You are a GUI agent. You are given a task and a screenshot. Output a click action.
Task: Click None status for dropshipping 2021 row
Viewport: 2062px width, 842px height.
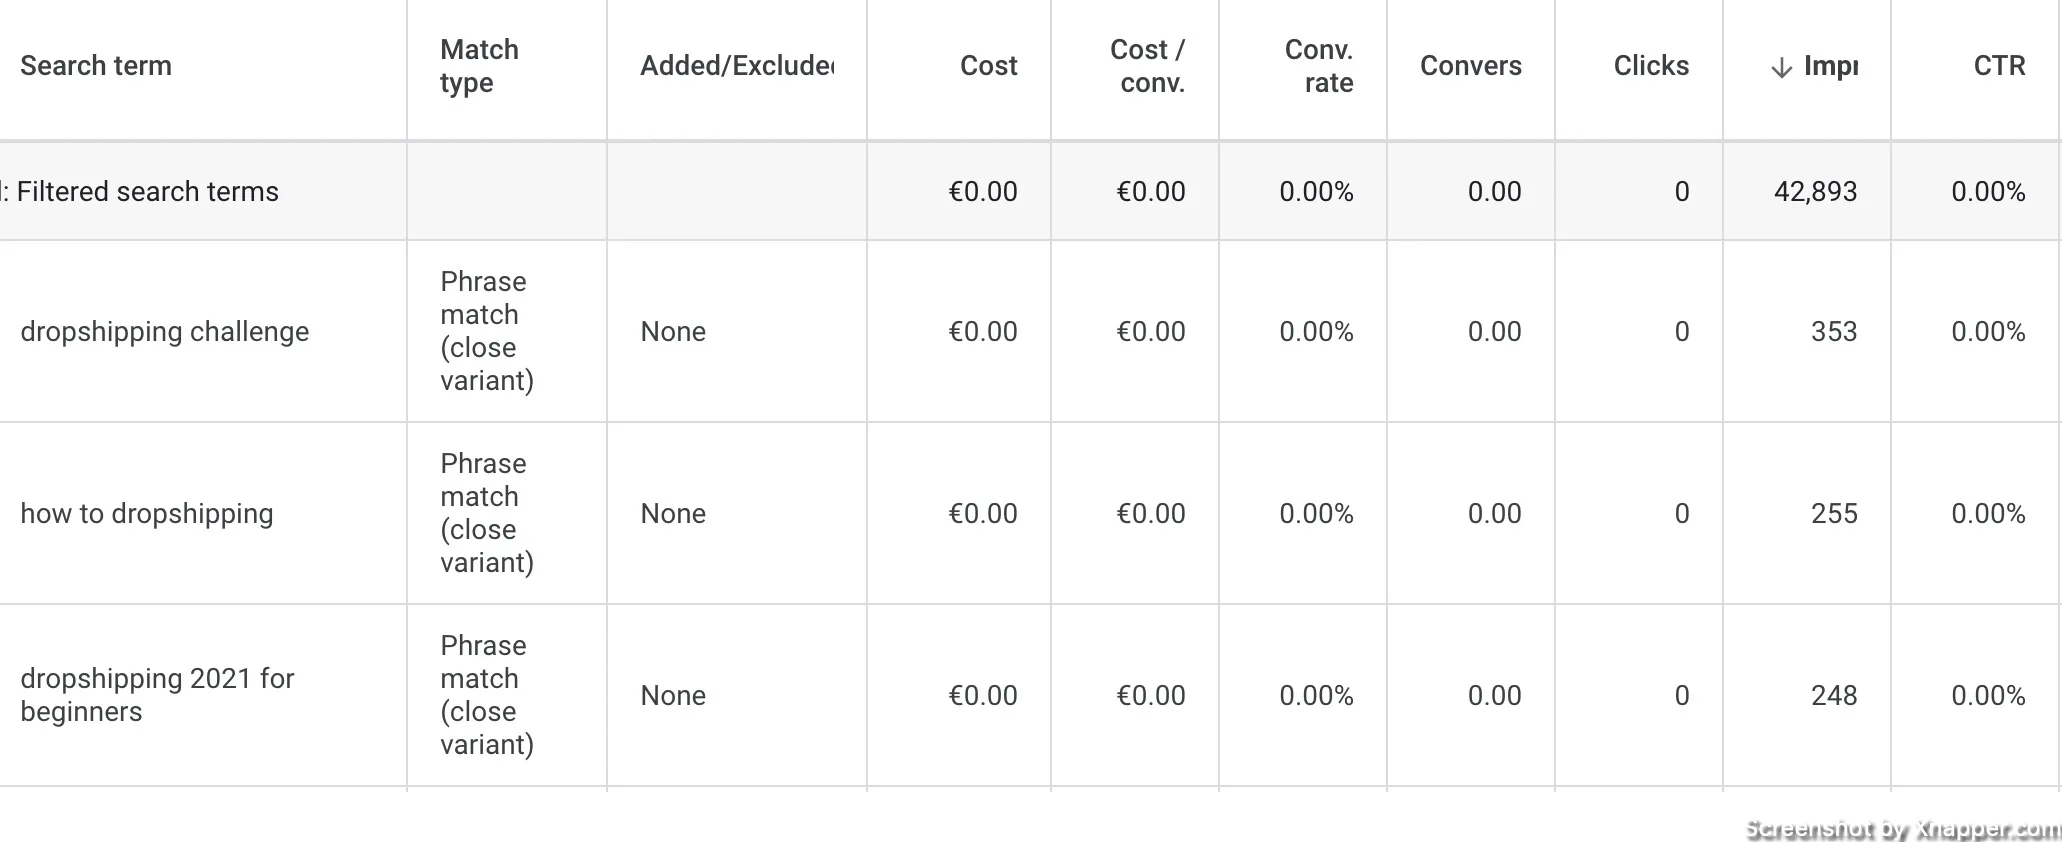[673, 696]
